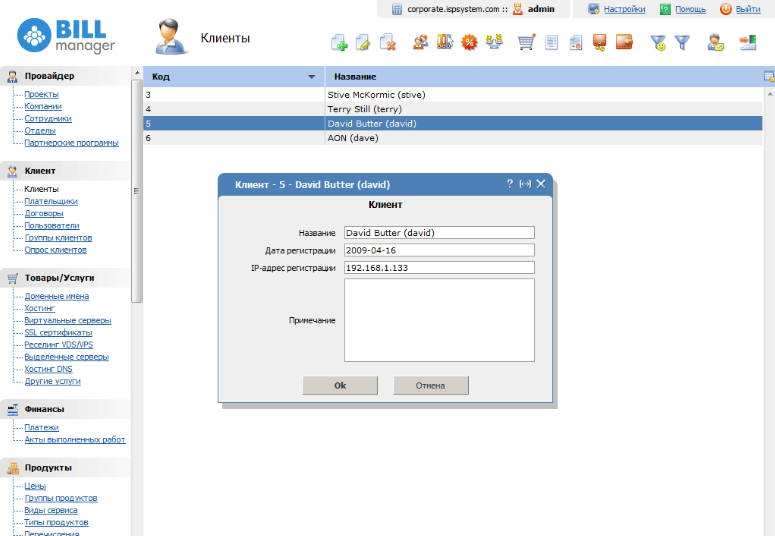
Task: Click the filter funnel with smiley icon
Action: click(x=658, y=42)
